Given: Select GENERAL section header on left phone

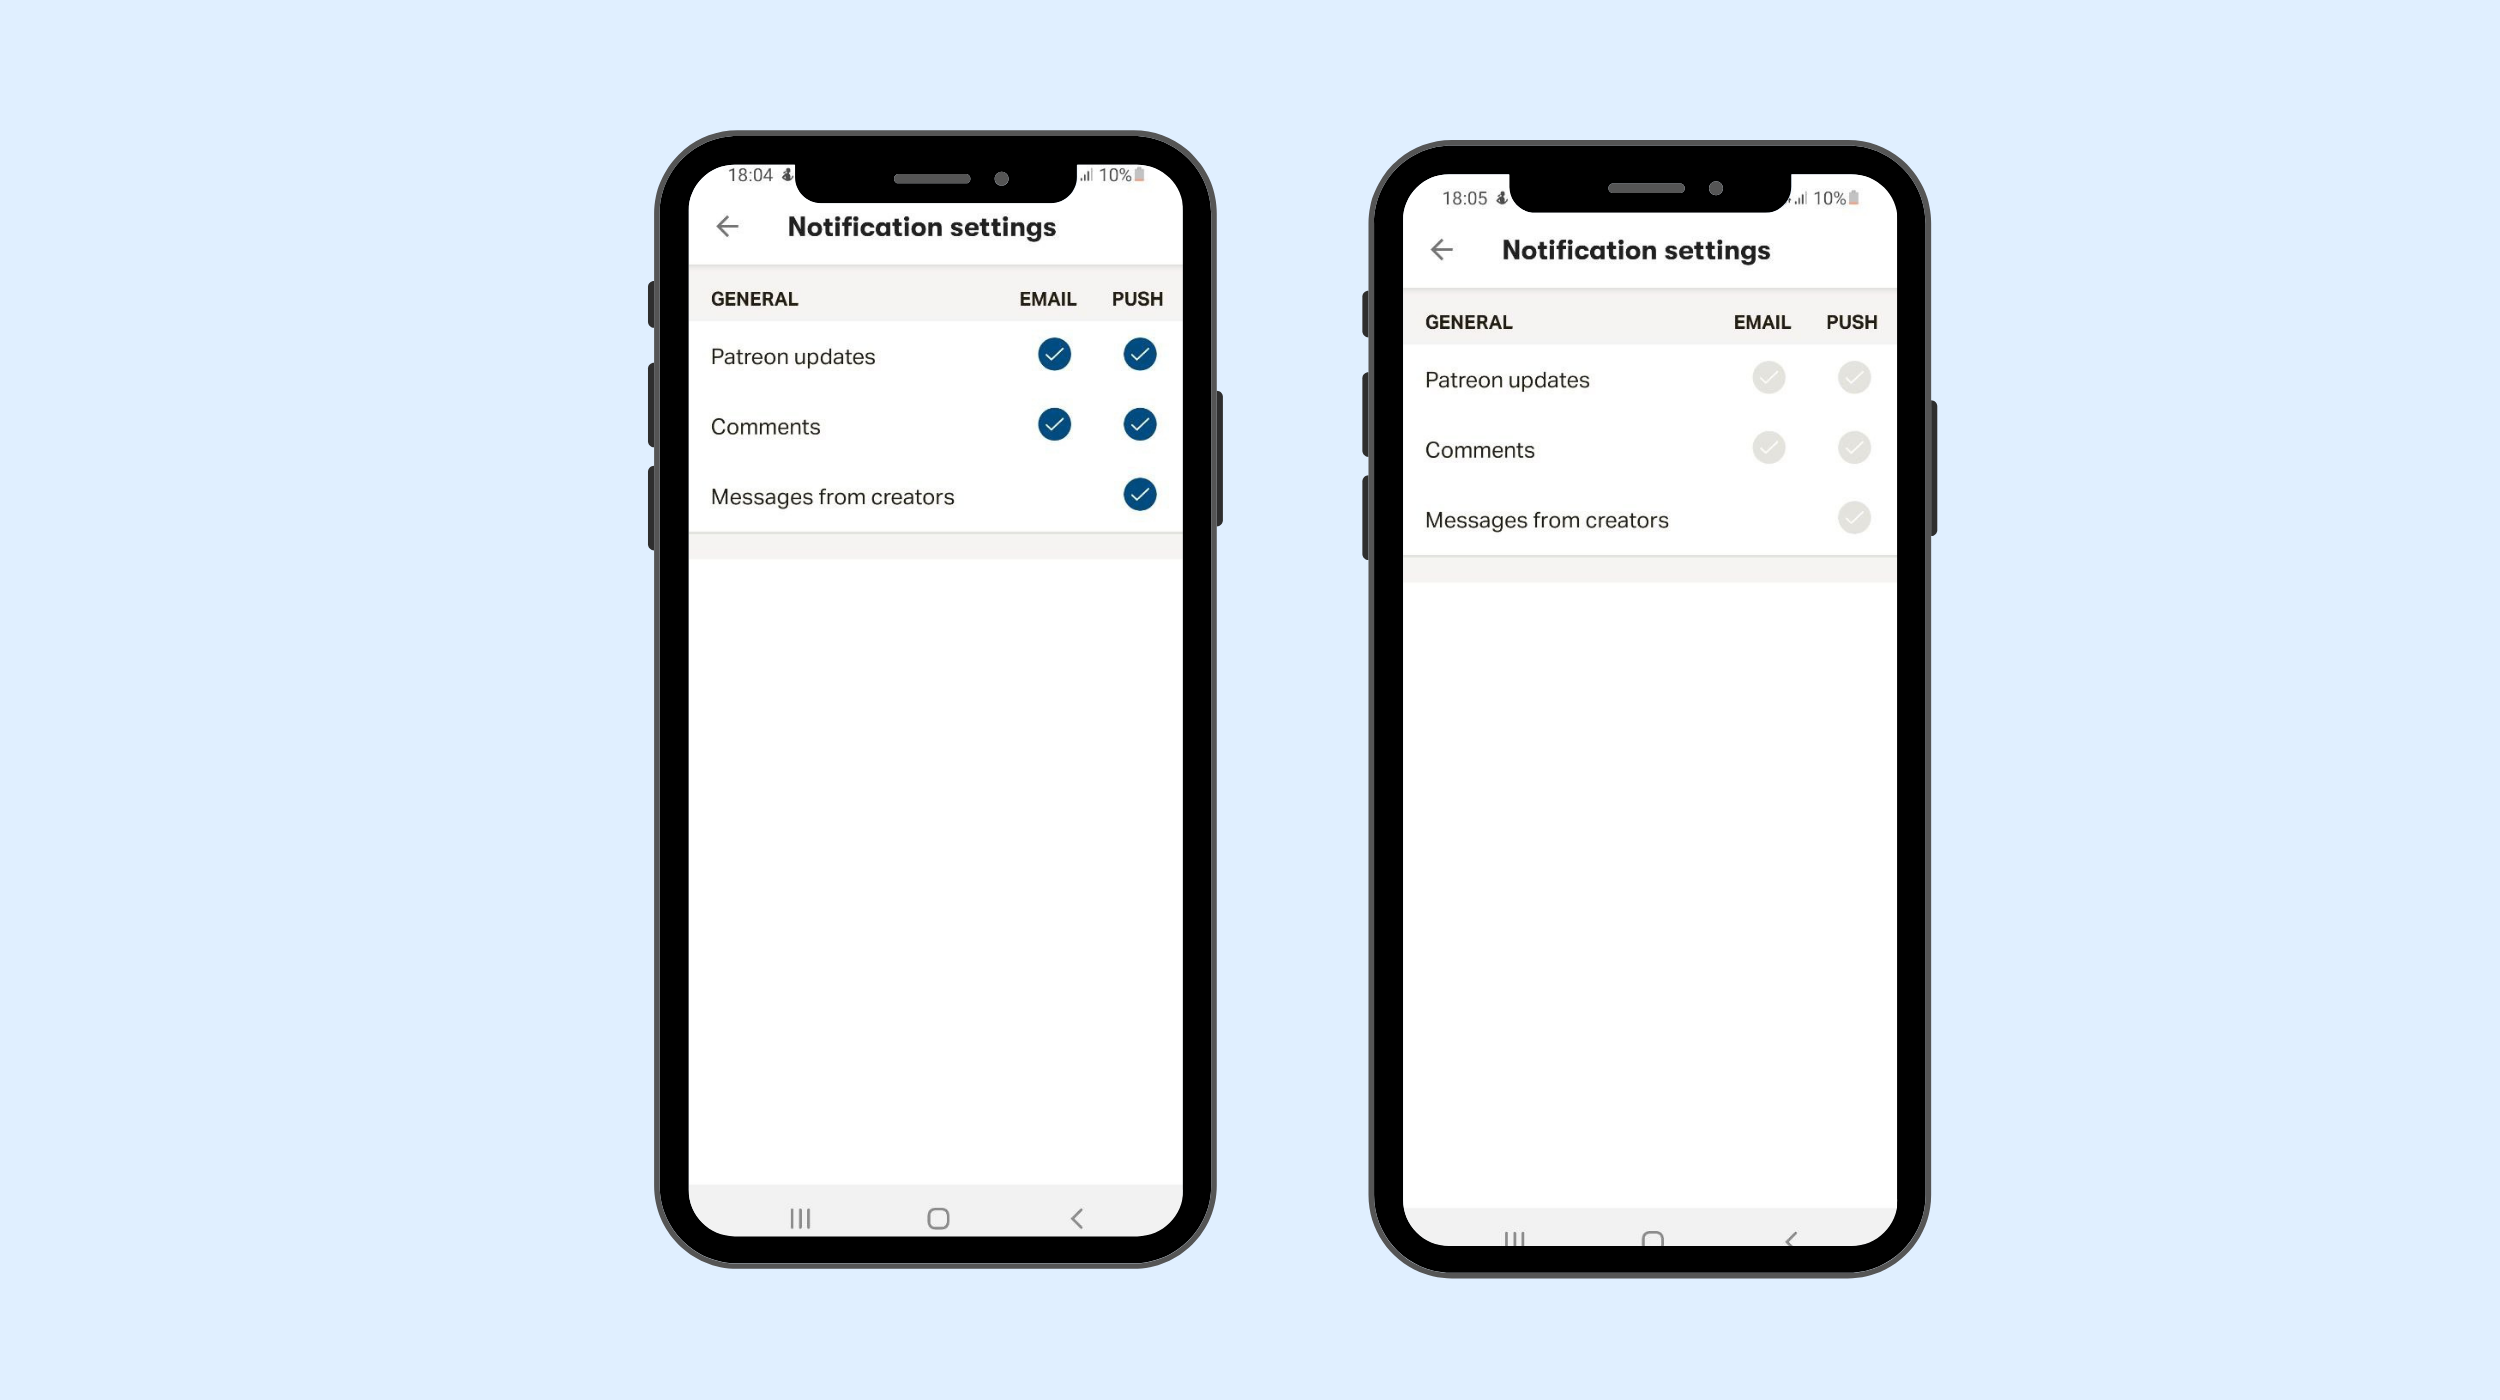Looking at the screenshot, I should [755, 297].
